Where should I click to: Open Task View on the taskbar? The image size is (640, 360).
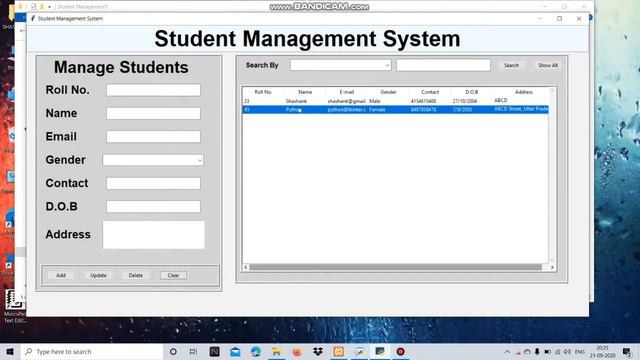(193, 351)
